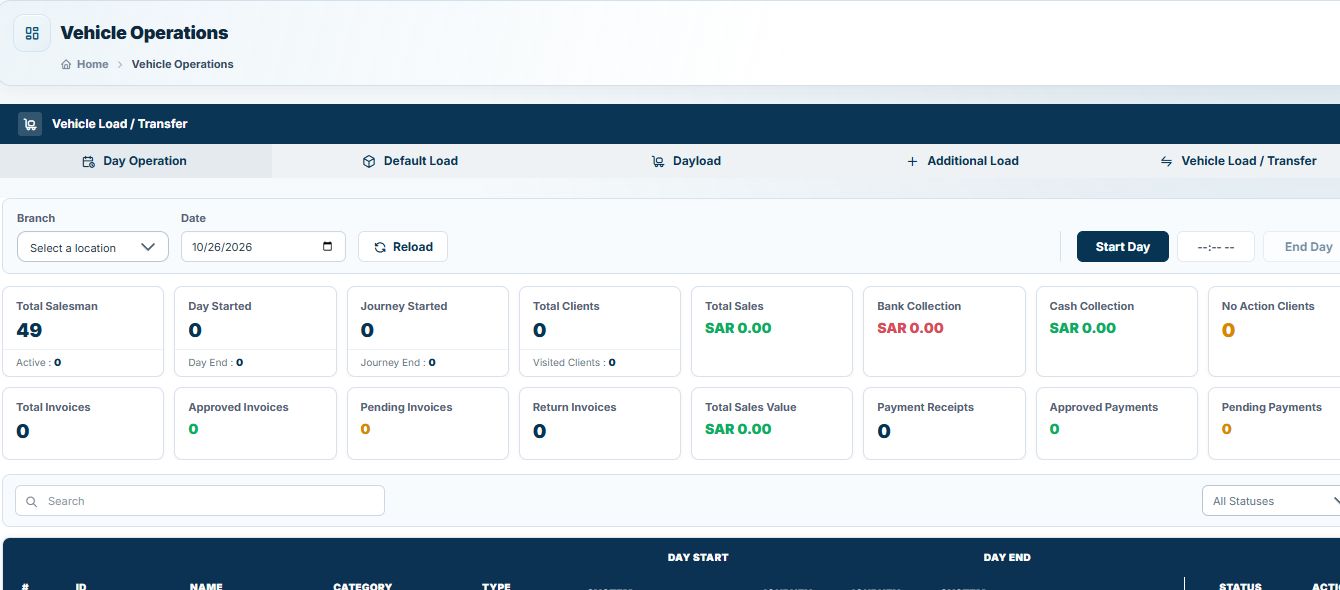Open the Branch location dropdown
This screenshot has width=1340, height=590.
coord(93,247)
